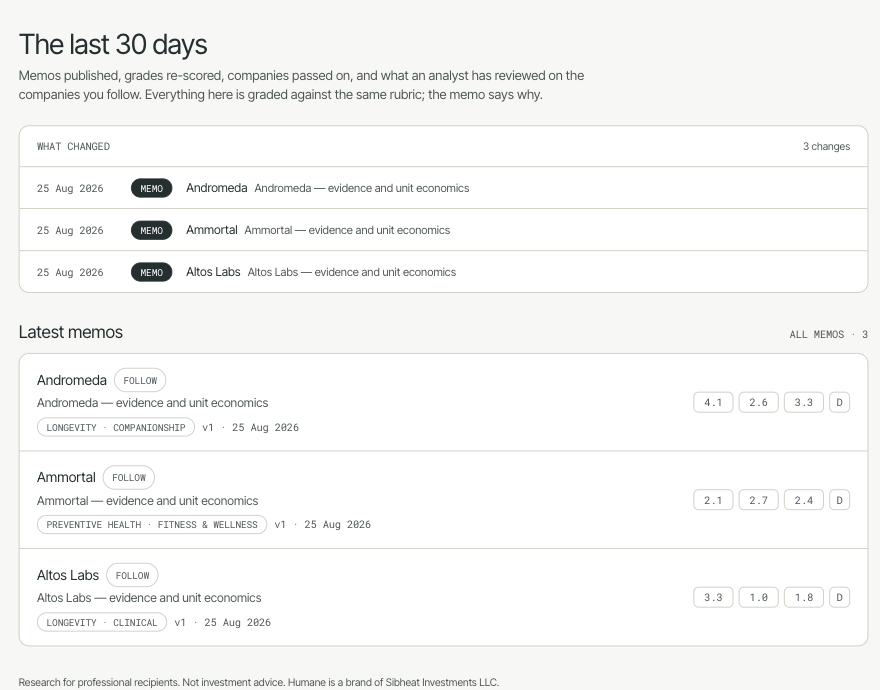Screen dimensions: 880x690
Task: Click the D grade badge for Ammortal
Action: 840,500
